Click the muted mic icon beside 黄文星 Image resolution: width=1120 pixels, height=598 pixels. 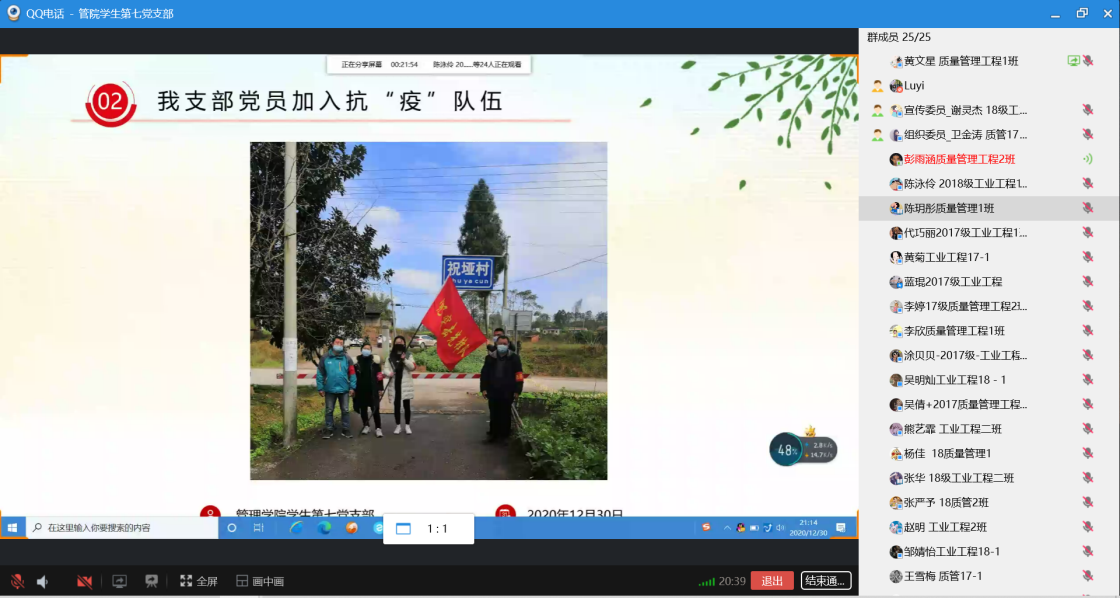click(x=1087, y=61)
